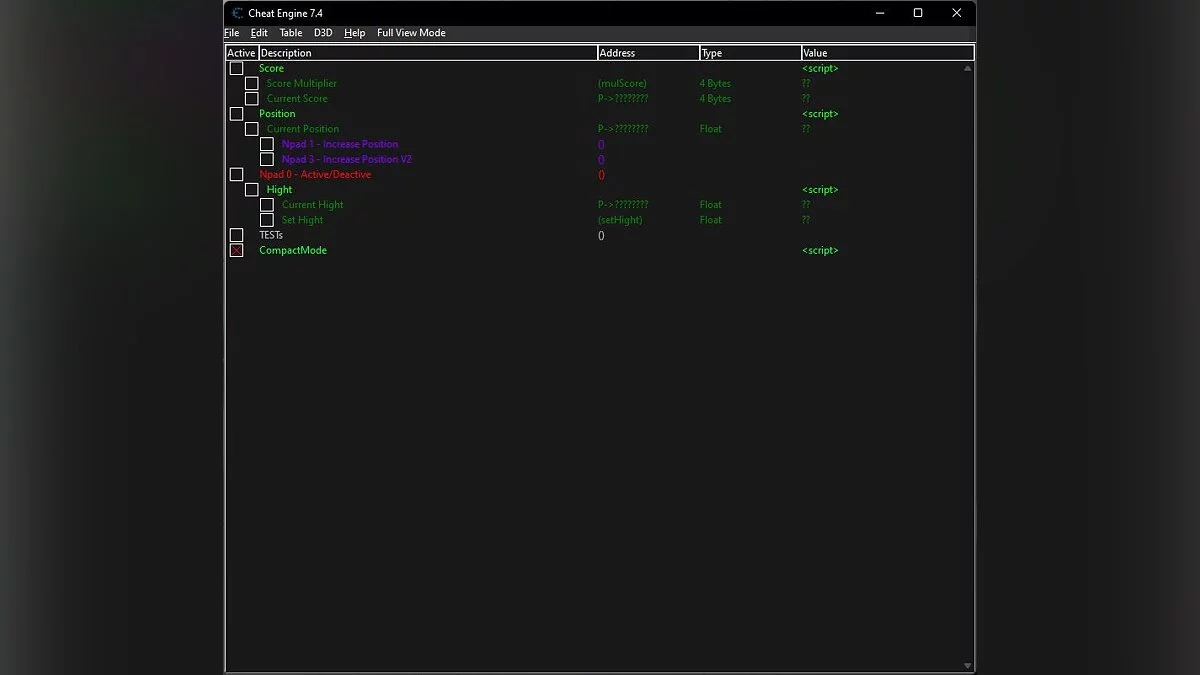Tick the Current Score checkbox

(x=251, y=98)
